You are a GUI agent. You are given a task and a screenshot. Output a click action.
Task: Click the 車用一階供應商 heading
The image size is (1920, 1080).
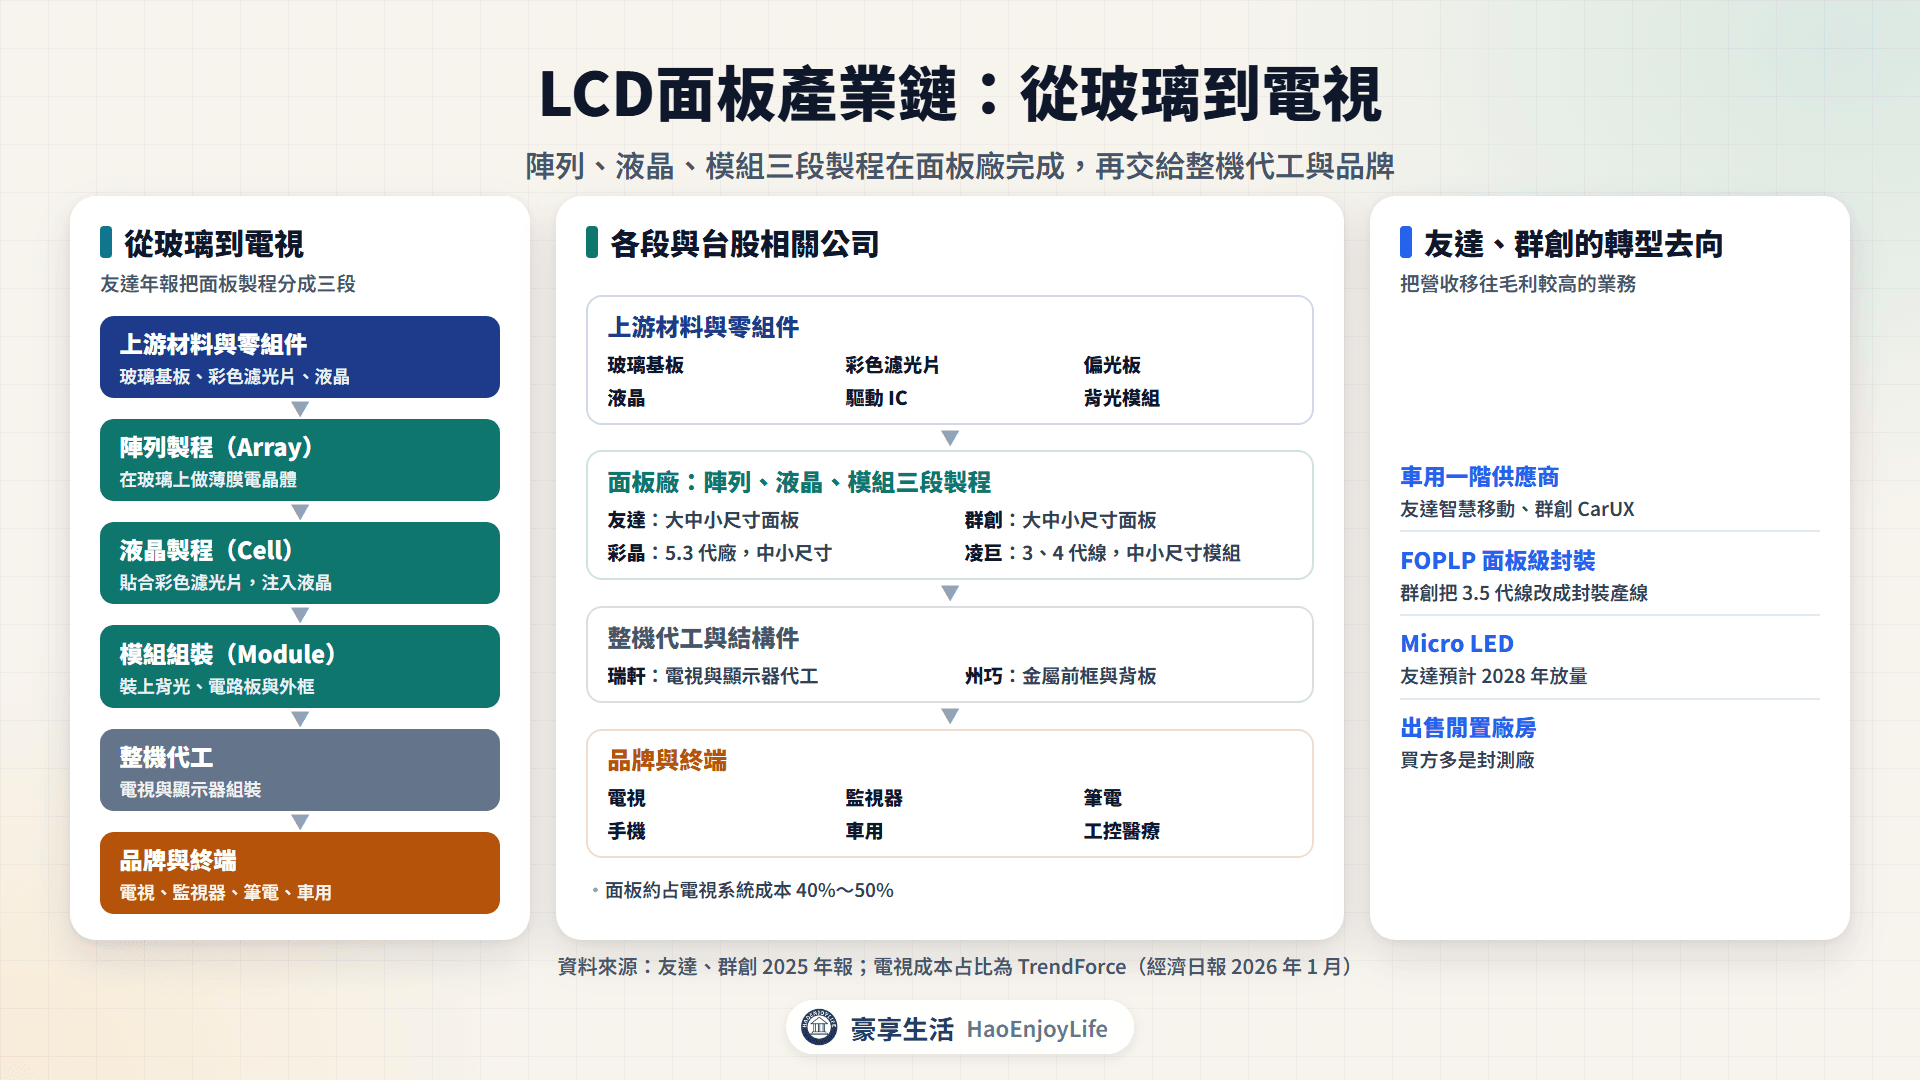pyautogui.click(x=1479, y=477)
